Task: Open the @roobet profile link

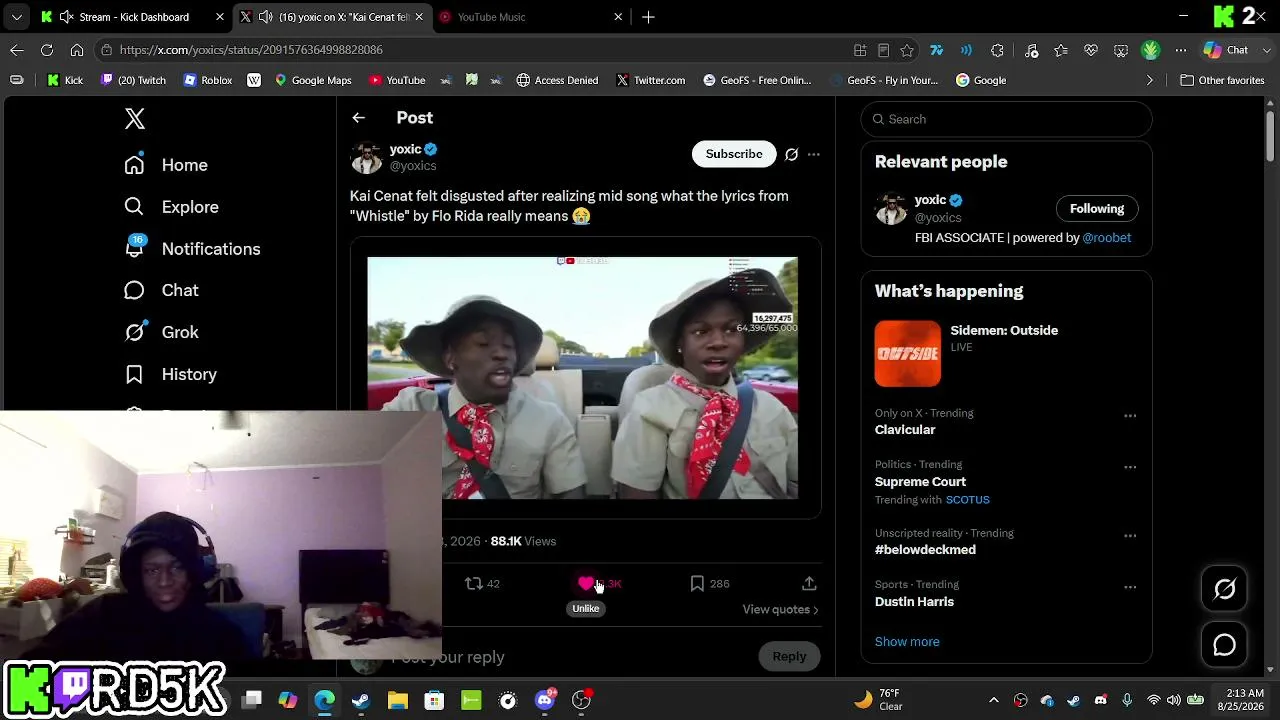Action: [x=1107, y=238]
